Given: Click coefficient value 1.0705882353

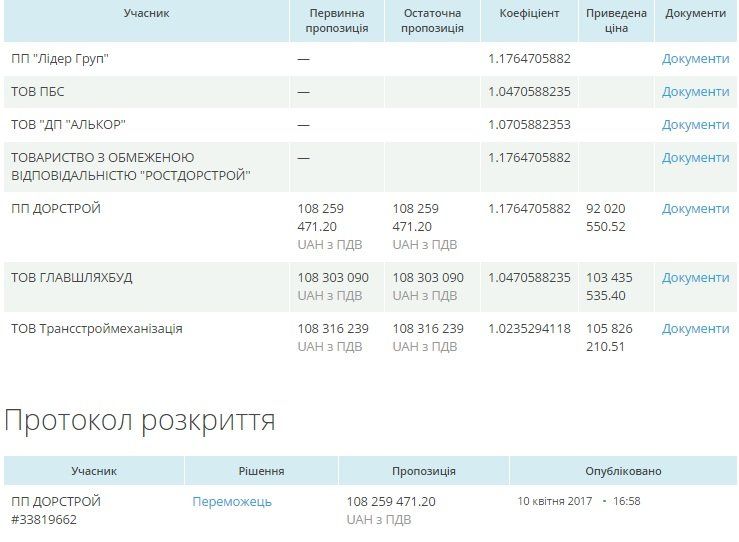Looking at the screenshot, I should pyautogui.click(x=529, y=125).
